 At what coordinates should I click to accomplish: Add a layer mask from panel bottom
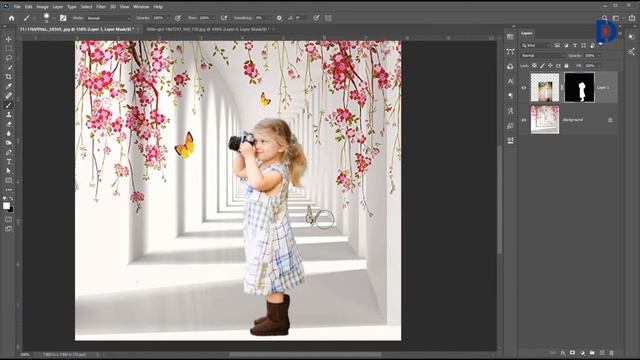573,353
